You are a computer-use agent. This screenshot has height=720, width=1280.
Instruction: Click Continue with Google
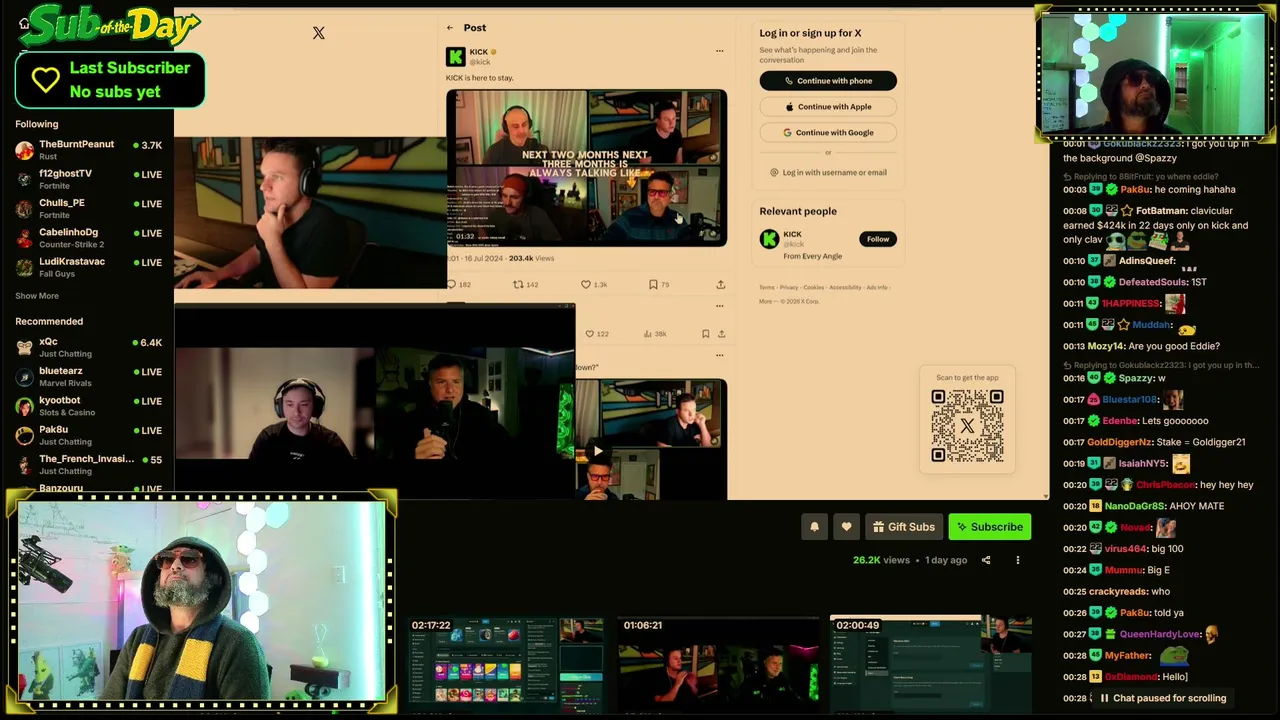[828, 133]
